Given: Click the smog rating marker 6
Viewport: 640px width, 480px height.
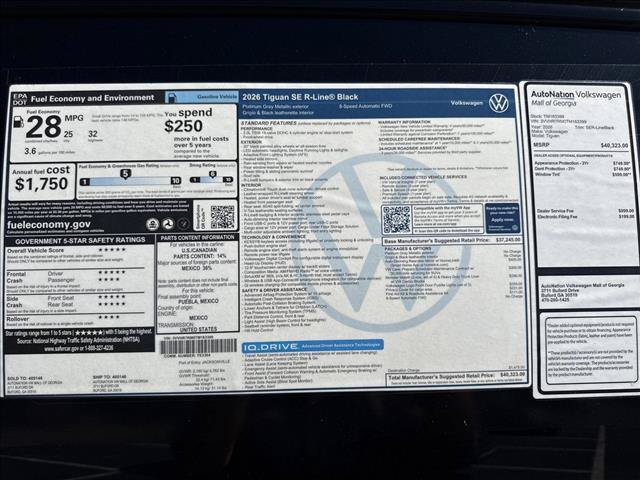Looking at the screenshot, I should point(212,174).
